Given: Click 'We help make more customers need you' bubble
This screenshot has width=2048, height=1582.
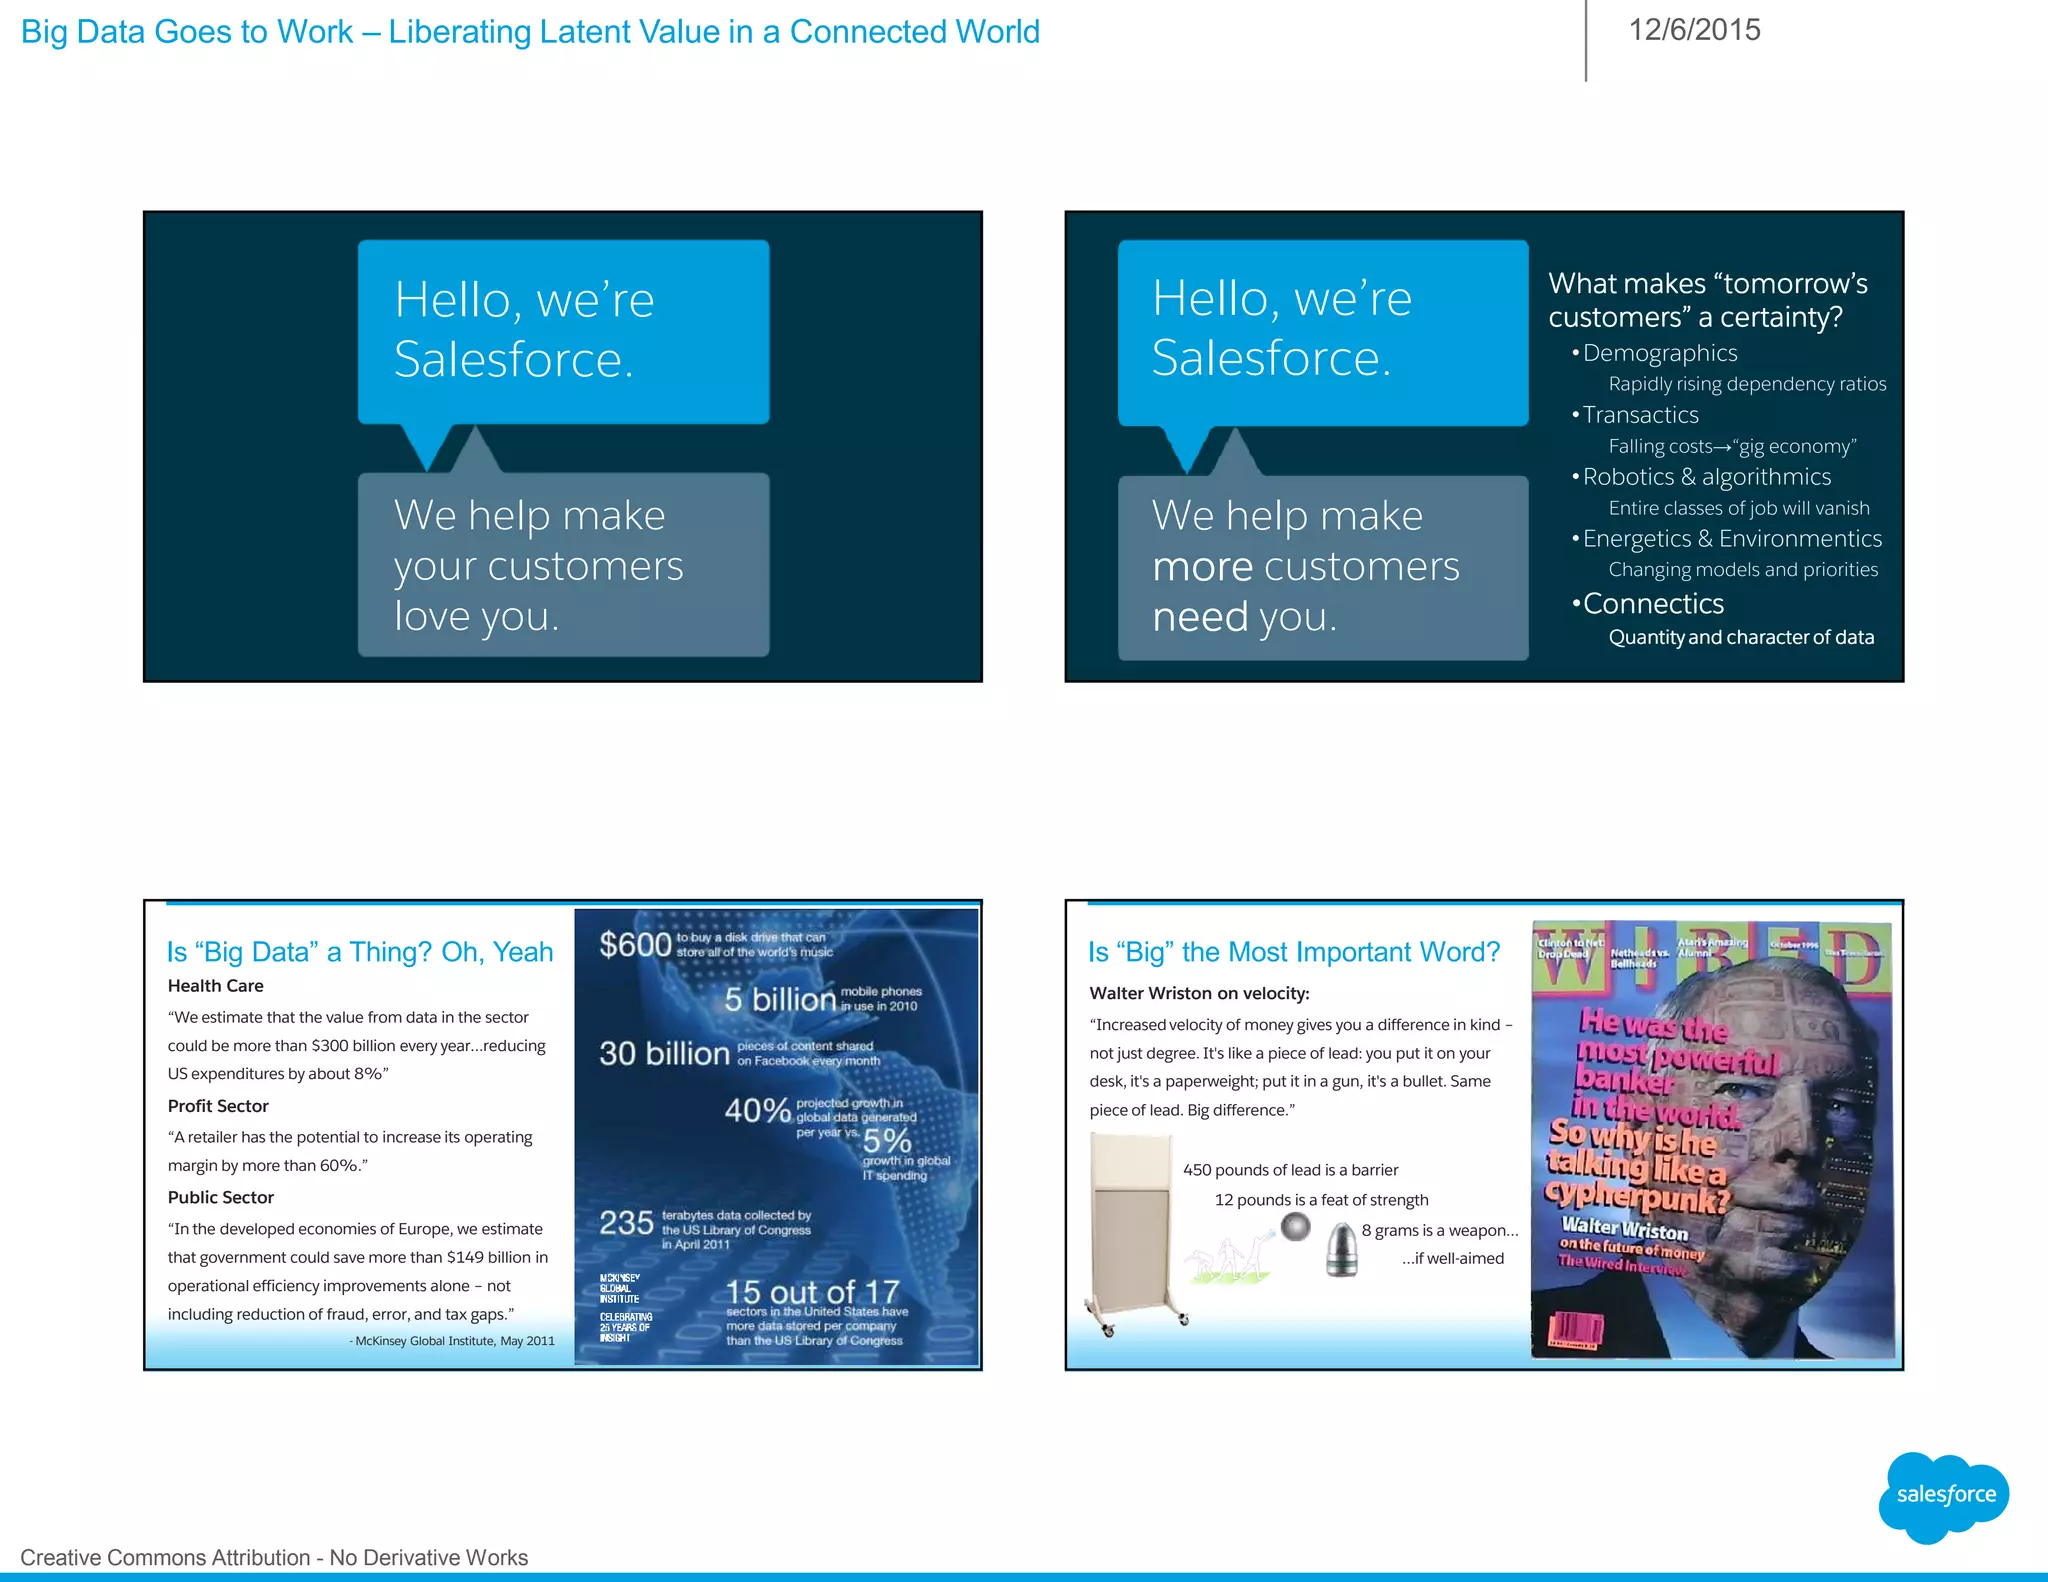Looking at the screenshot, I should tap(1322, 567).
